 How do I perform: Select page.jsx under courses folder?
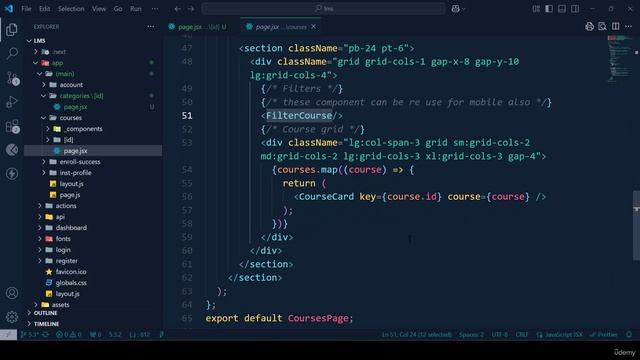(93, 151)
